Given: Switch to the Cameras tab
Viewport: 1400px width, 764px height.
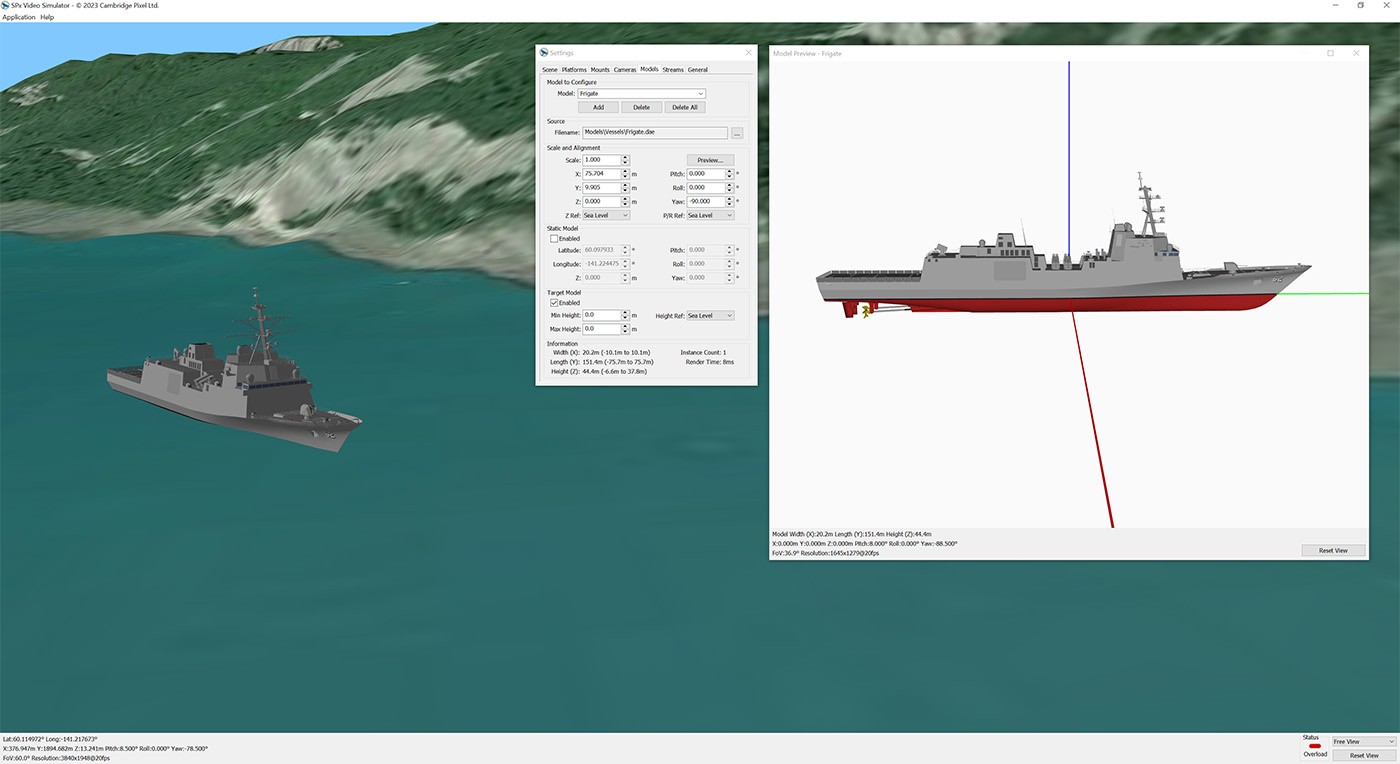Looking at the screenshot, I should coord(624,69).
